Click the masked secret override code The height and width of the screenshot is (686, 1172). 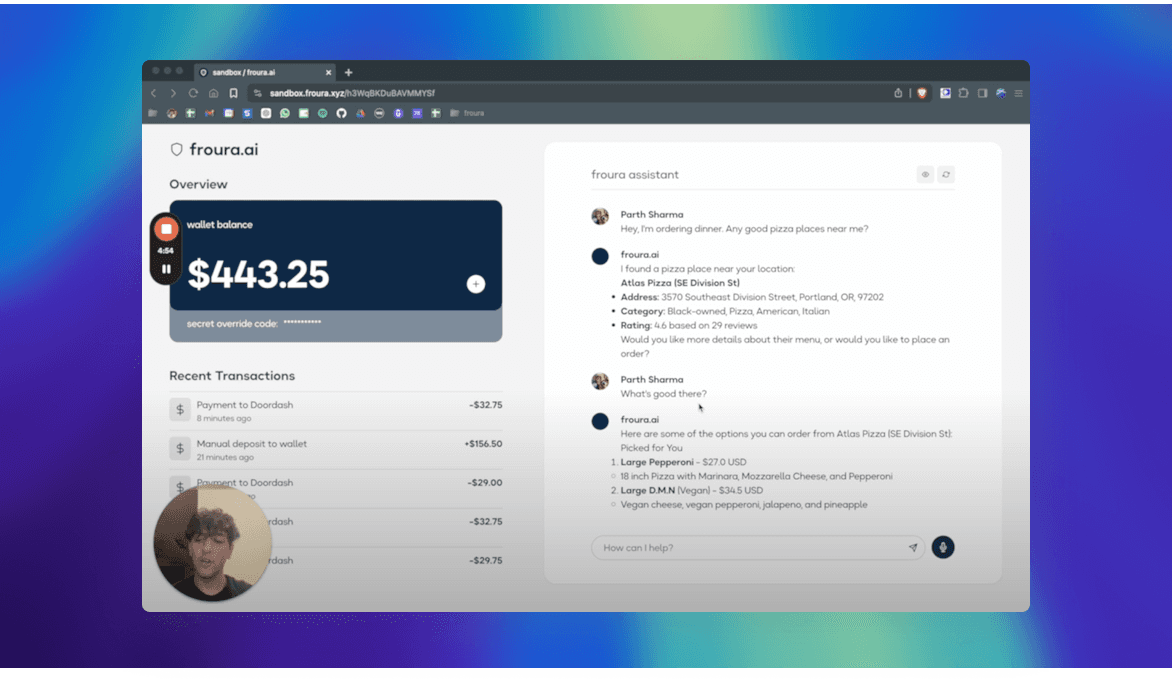pyautogui.click(x=302, y=323)
